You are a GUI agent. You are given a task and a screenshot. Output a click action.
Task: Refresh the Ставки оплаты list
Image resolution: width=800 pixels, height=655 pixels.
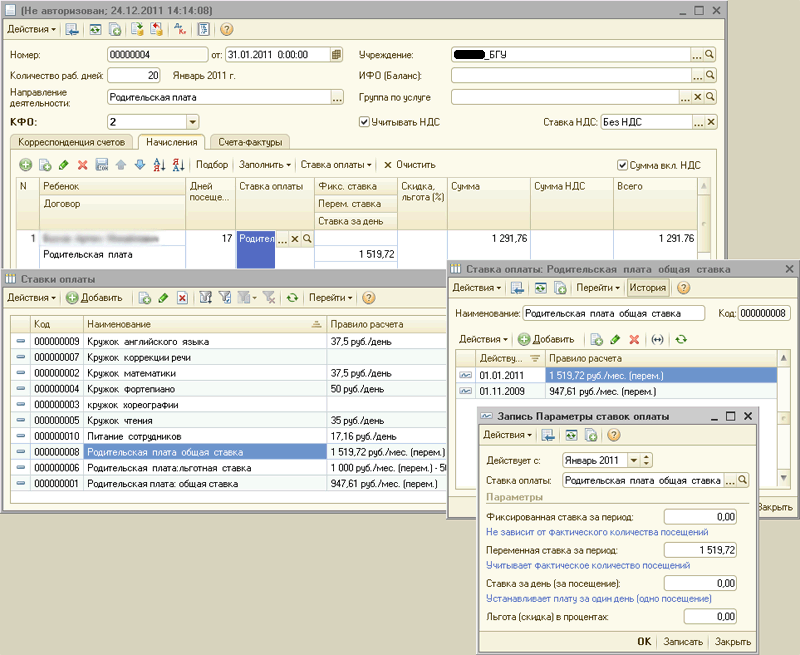[x=292, y=298]
